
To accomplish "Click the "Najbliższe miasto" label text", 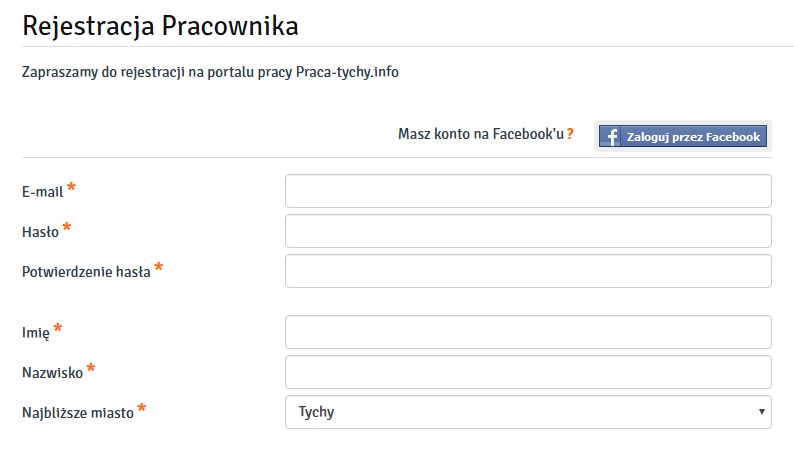I will coord(78,412).
